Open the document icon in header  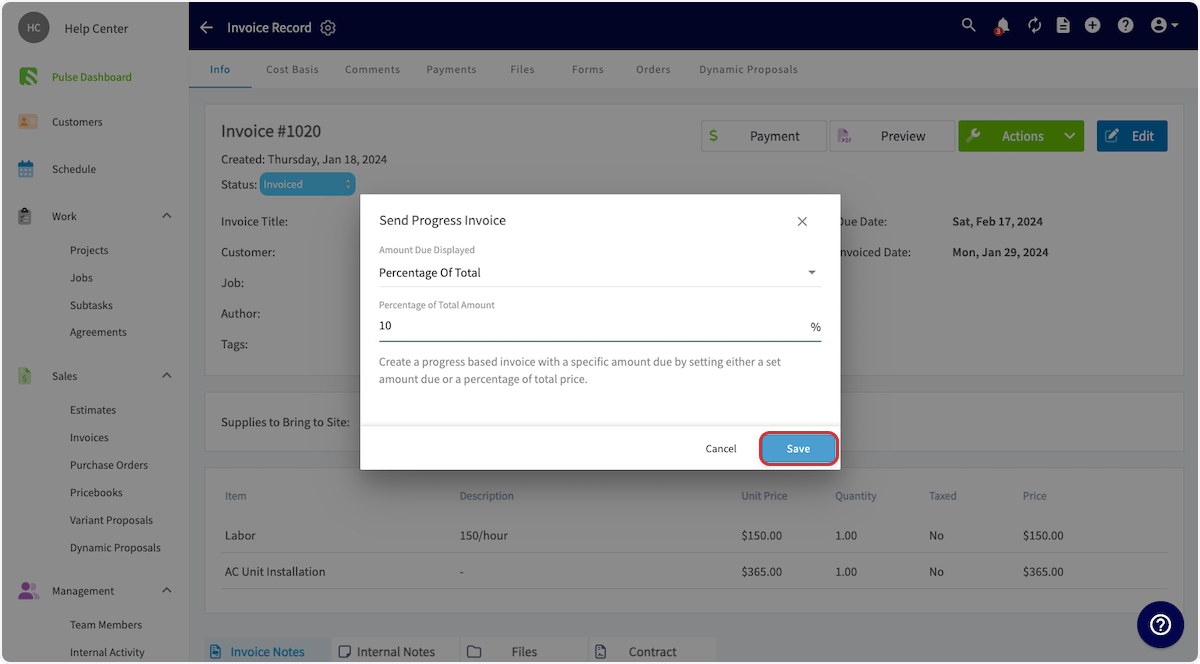coord(1063,26)
